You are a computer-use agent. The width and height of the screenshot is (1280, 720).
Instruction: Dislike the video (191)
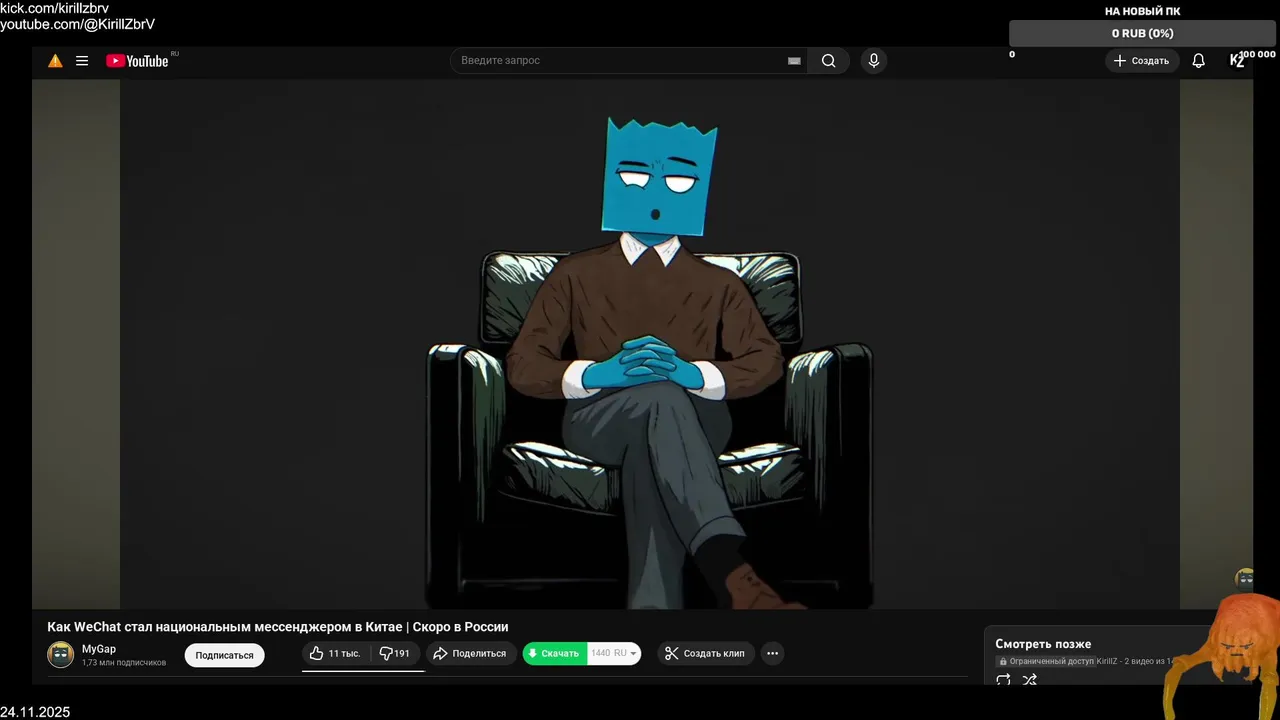[x=396, y=653]
